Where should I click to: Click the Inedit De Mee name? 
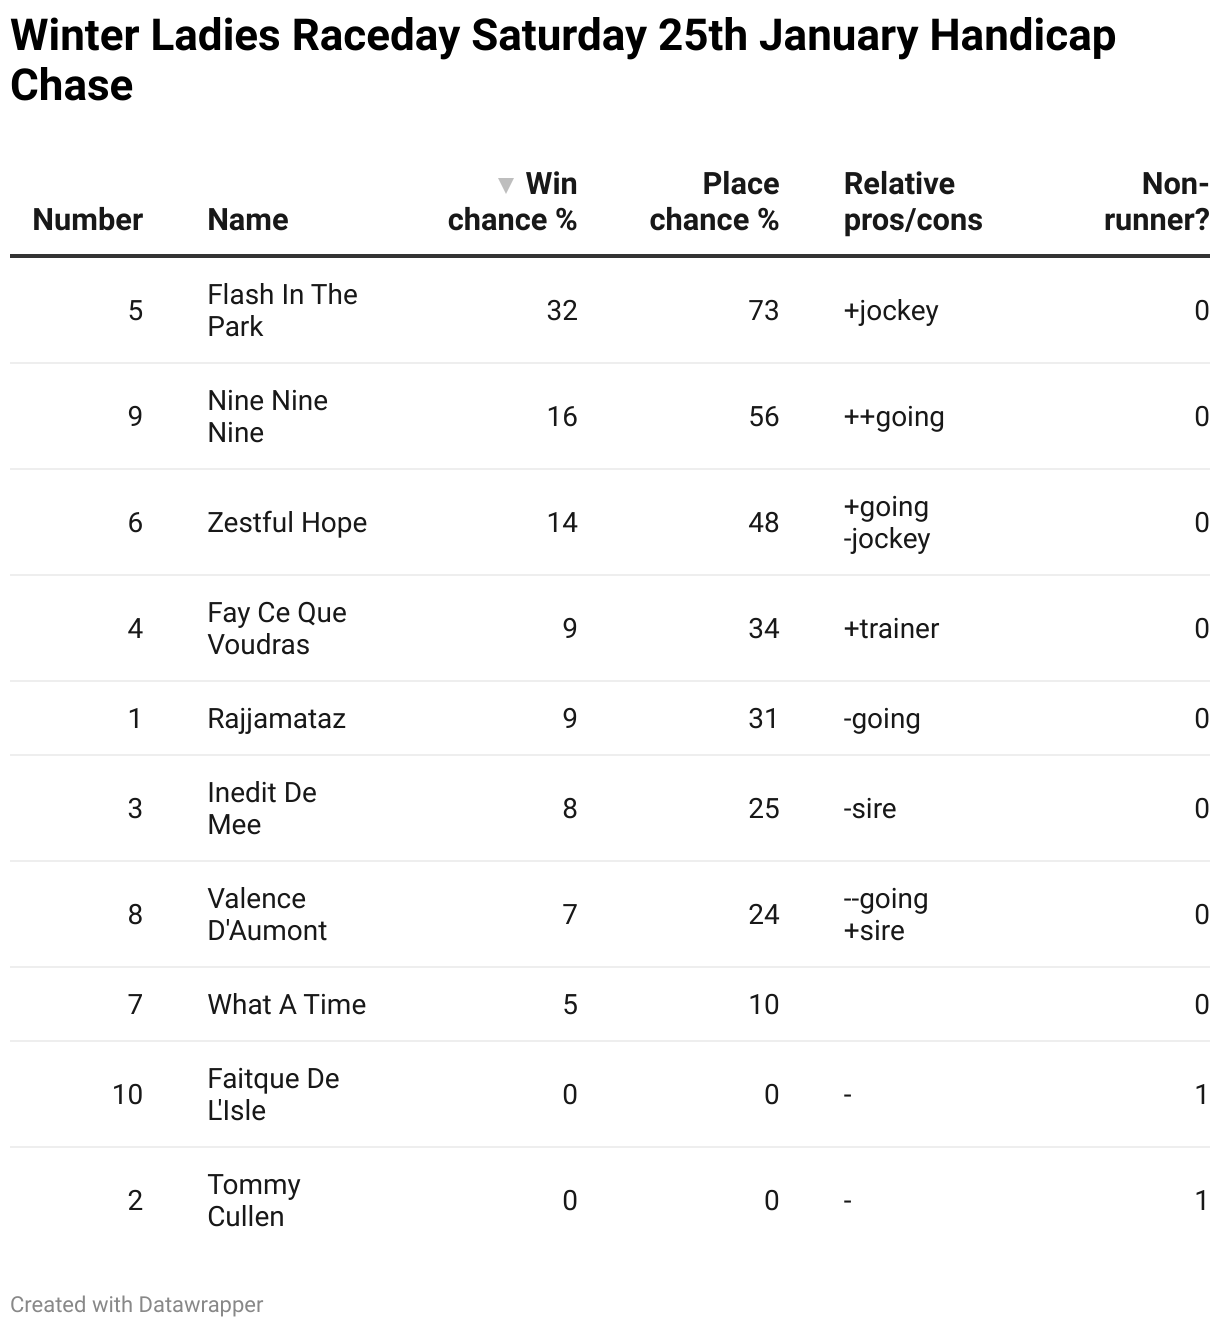tap(262, 808)
